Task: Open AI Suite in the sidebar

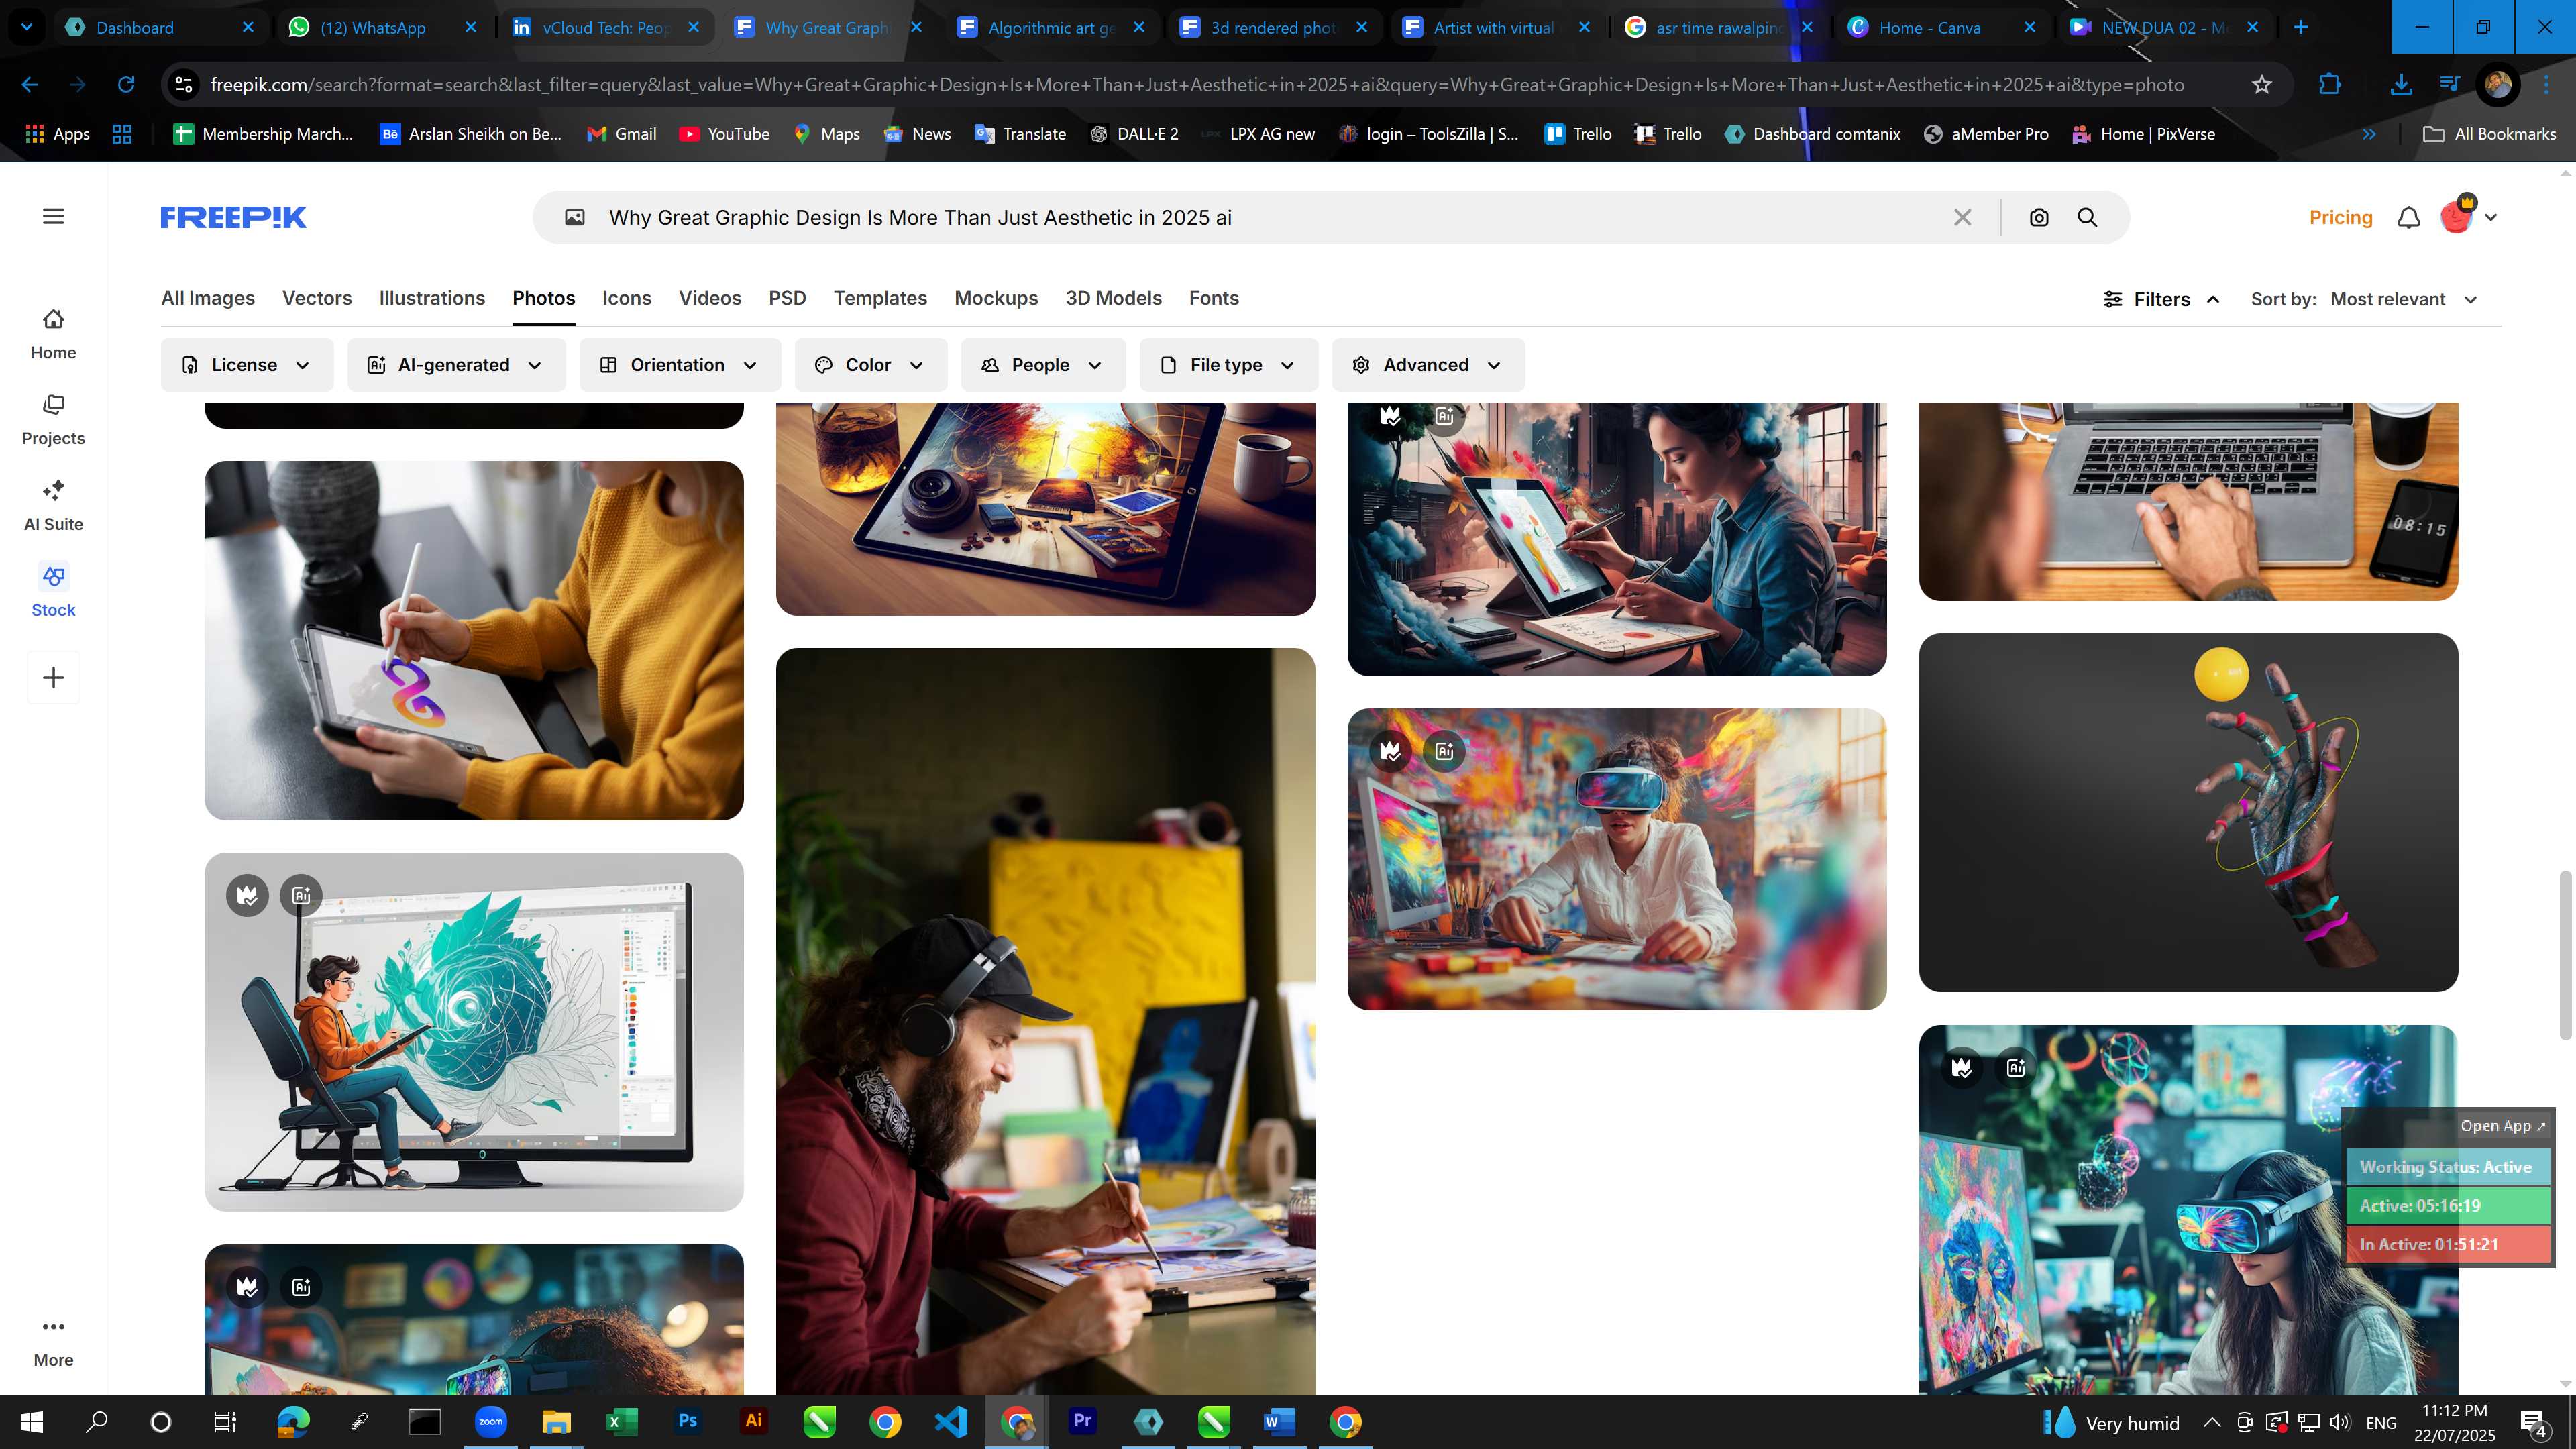Action: [x=53, y=506]
